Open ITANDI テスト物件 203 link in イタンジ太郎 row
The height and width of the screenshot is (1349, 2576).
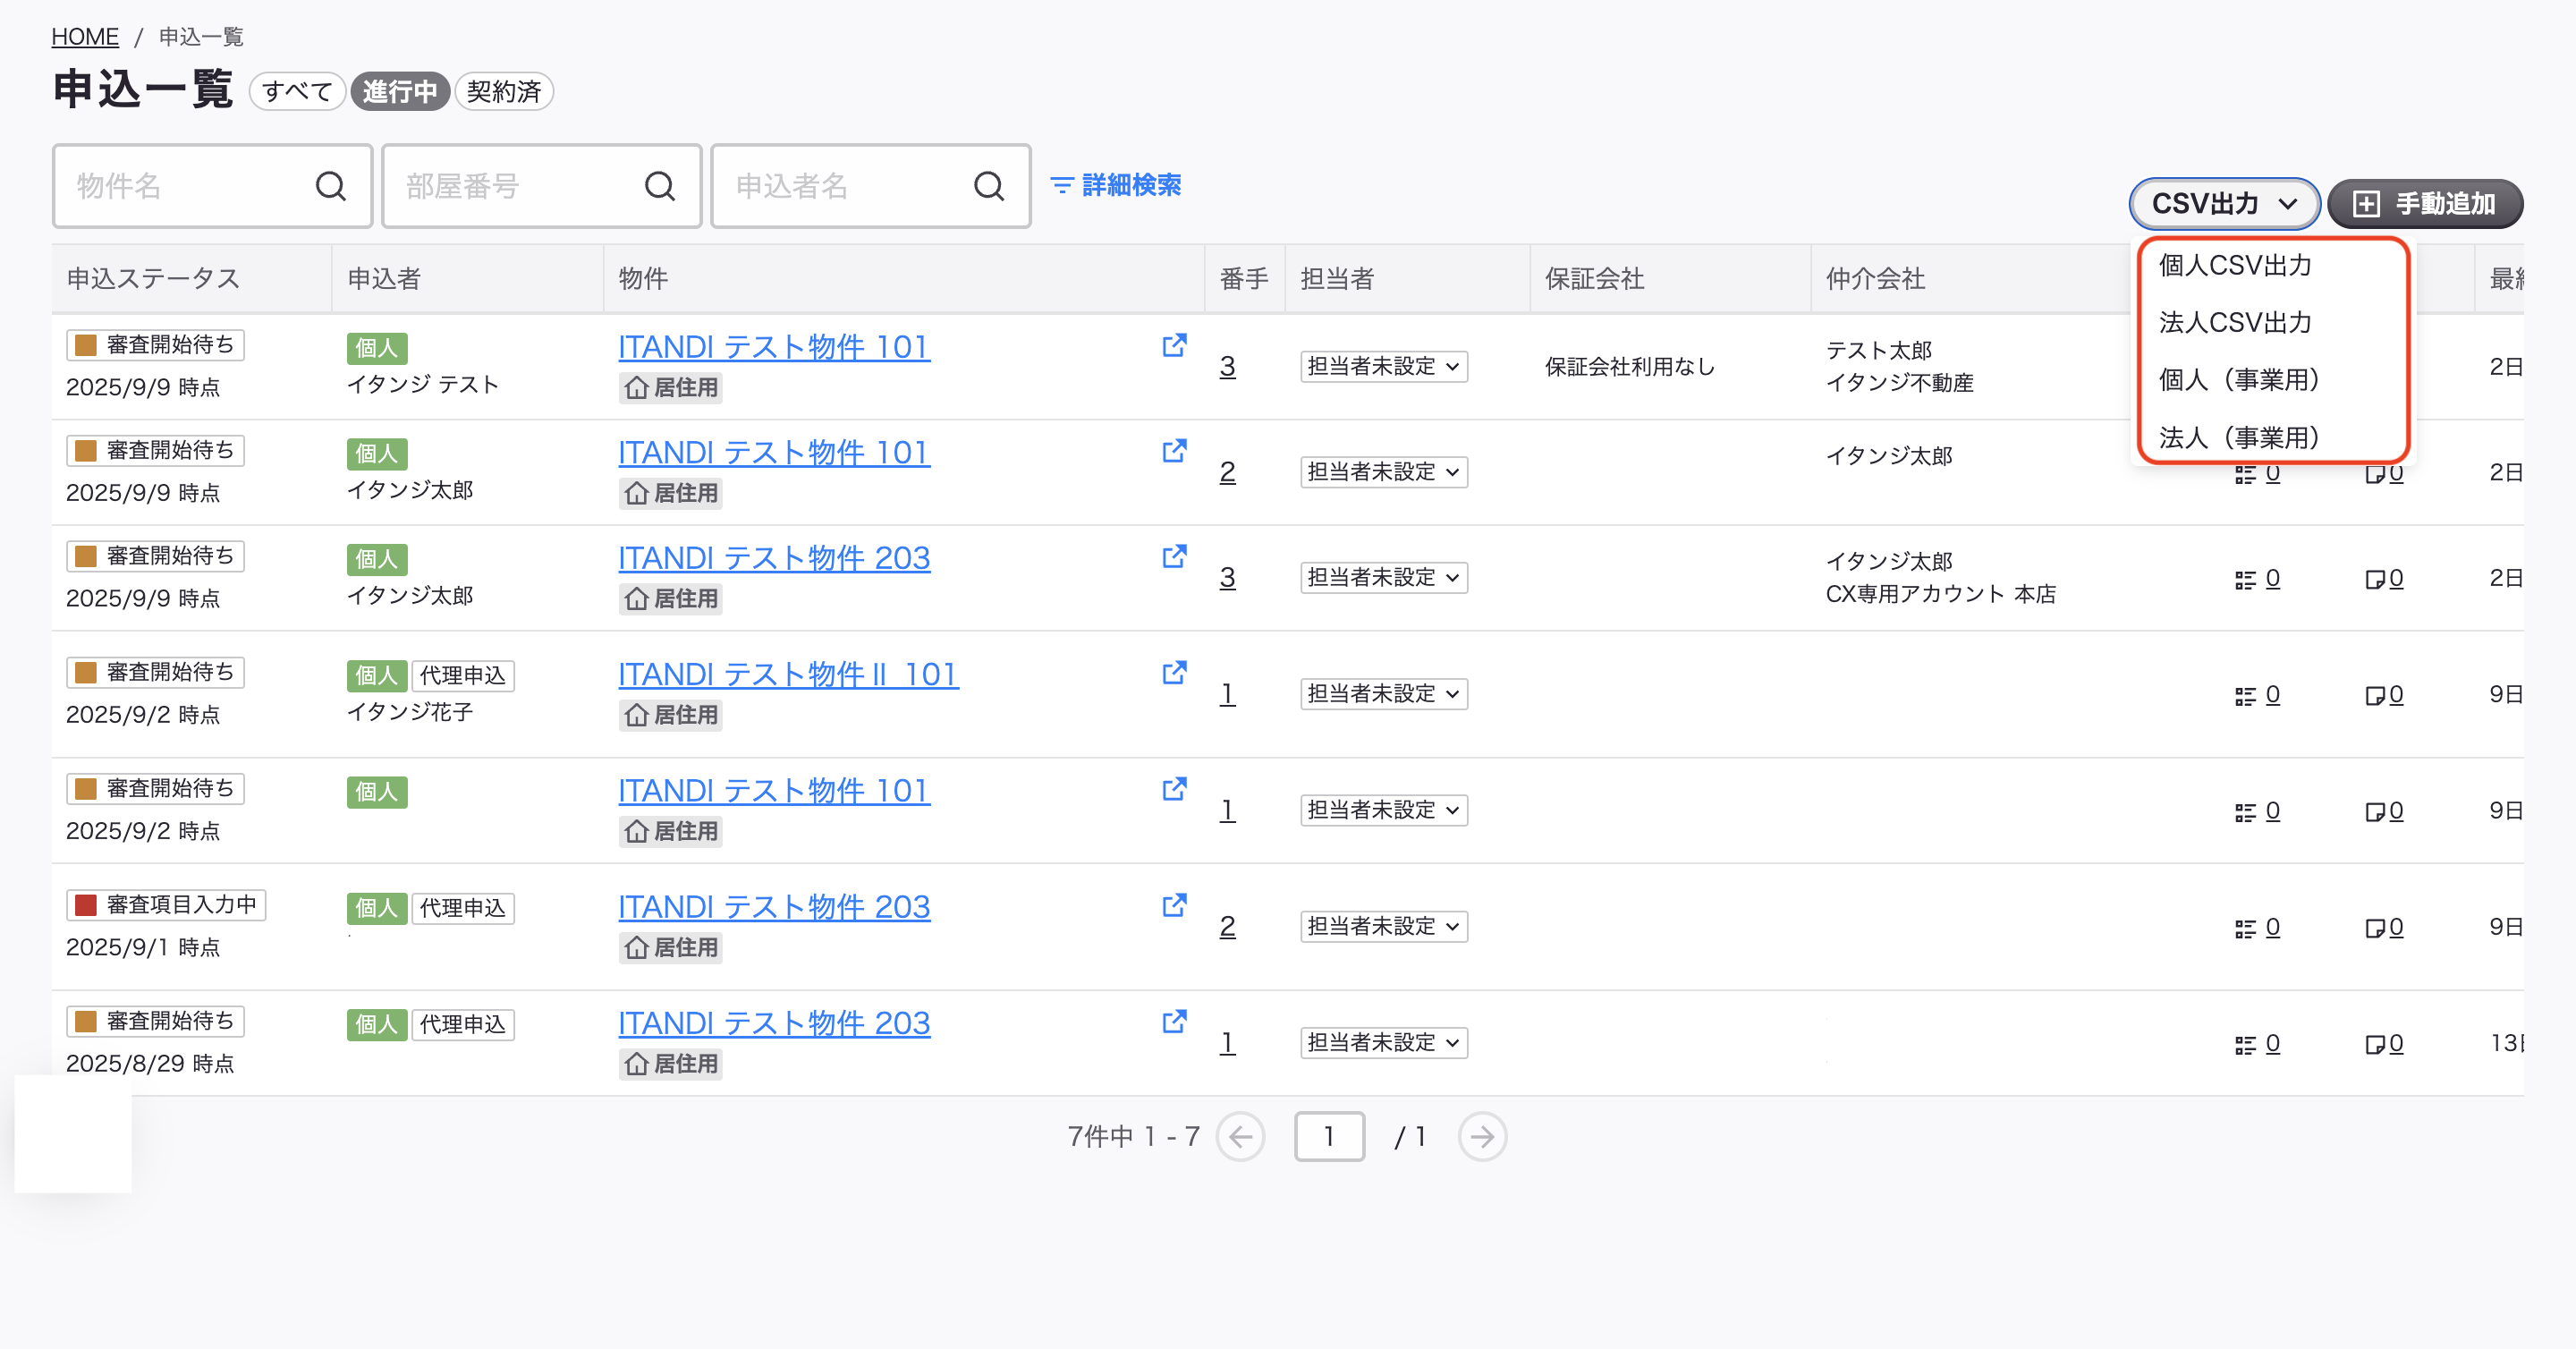tap(774, 558)
